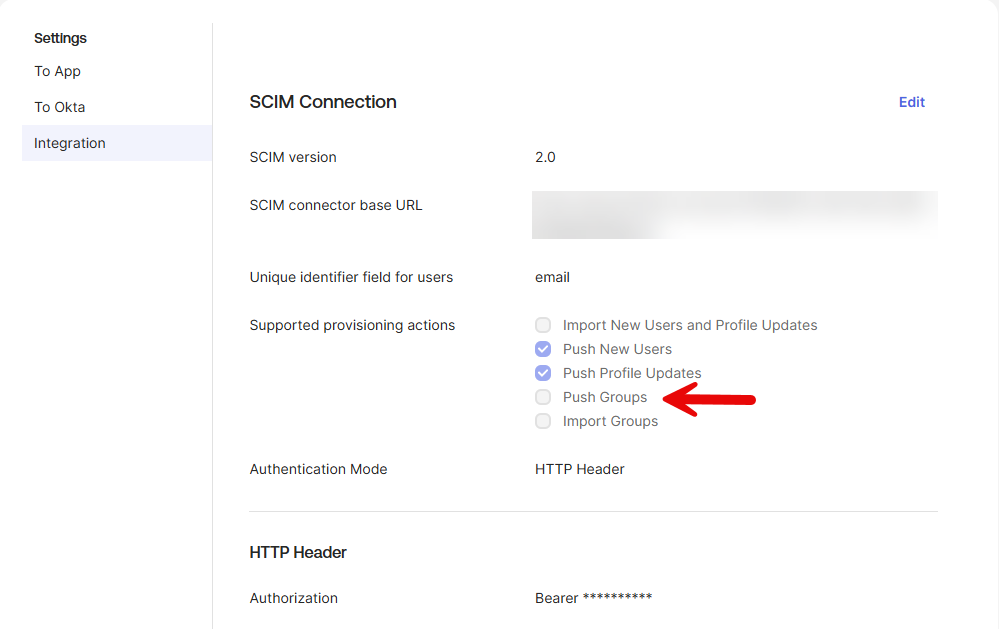Switch to the To Okta tab
The height and width of the screenshot is (629, 999).
60,107
